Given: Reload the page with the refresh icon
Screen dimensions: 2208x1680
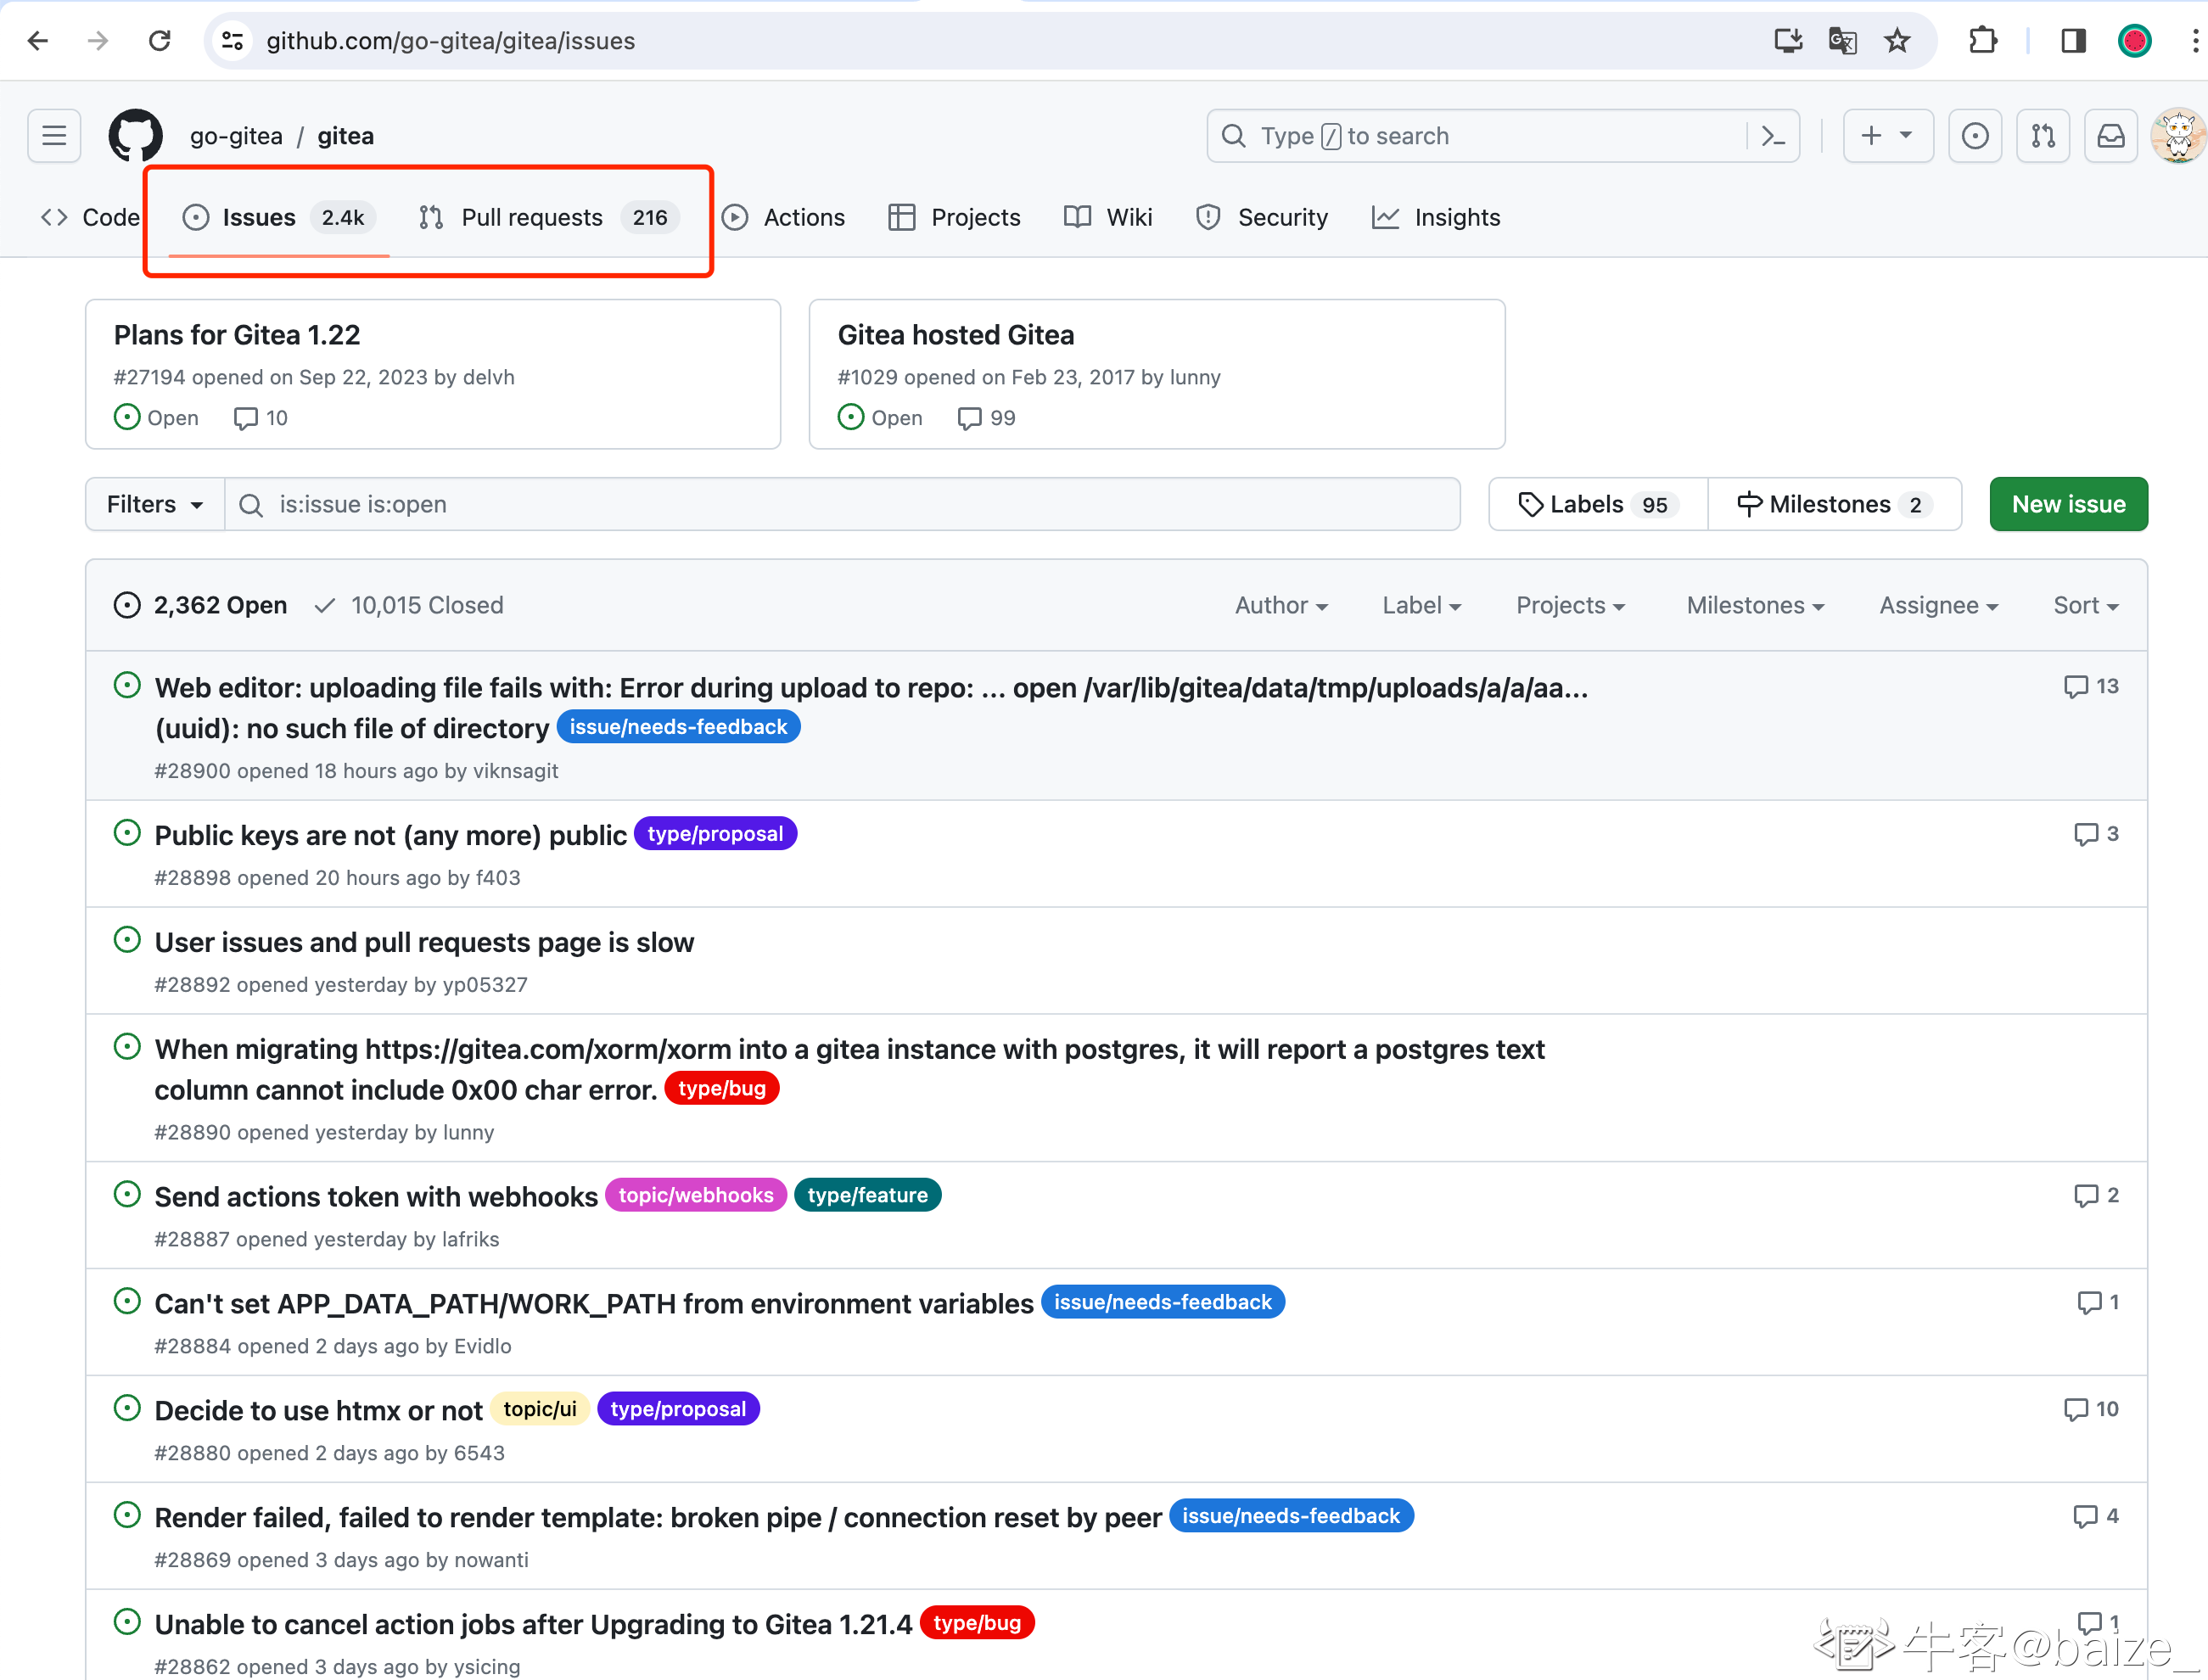Looking at the screenshot, I should pyautogui.click(x=159, y=41).
